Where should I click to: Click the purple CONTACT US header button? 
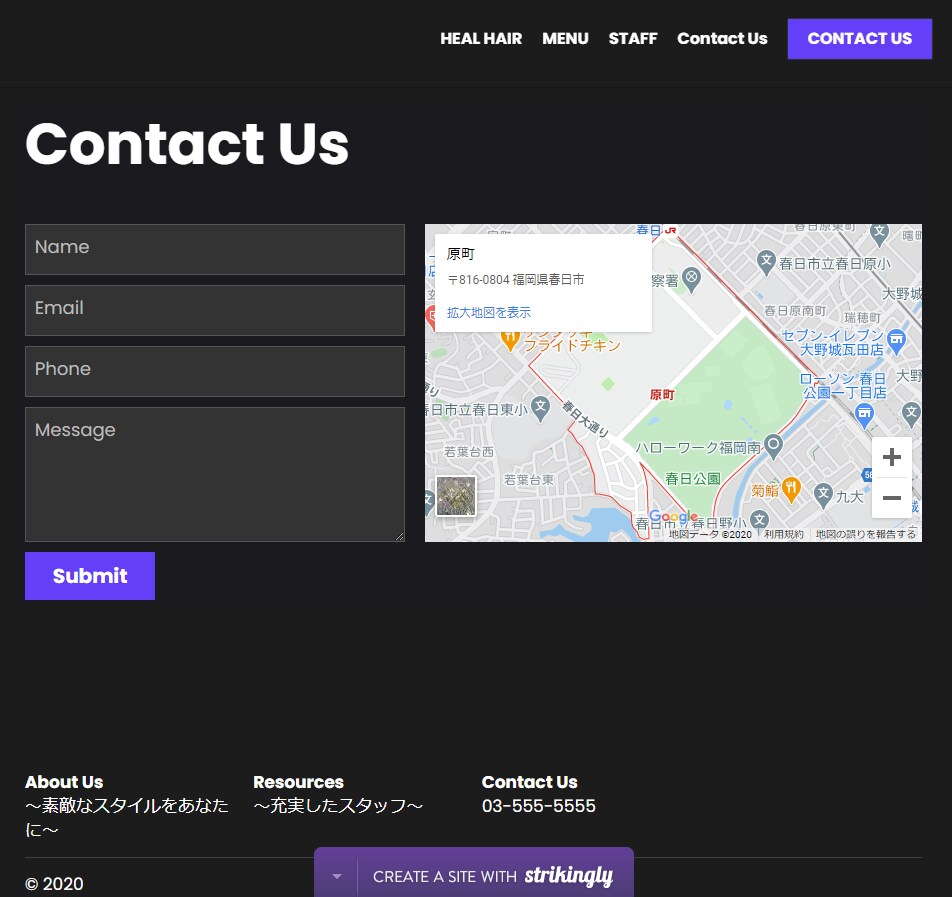click(x=860, y=39)
